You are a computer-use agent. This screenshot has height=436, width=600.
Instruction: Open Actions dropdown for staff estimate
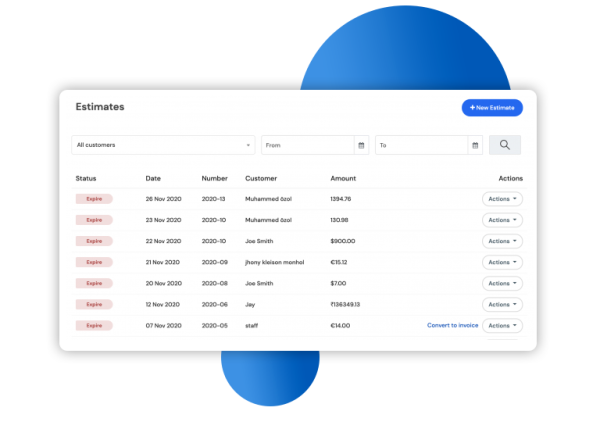502,326
